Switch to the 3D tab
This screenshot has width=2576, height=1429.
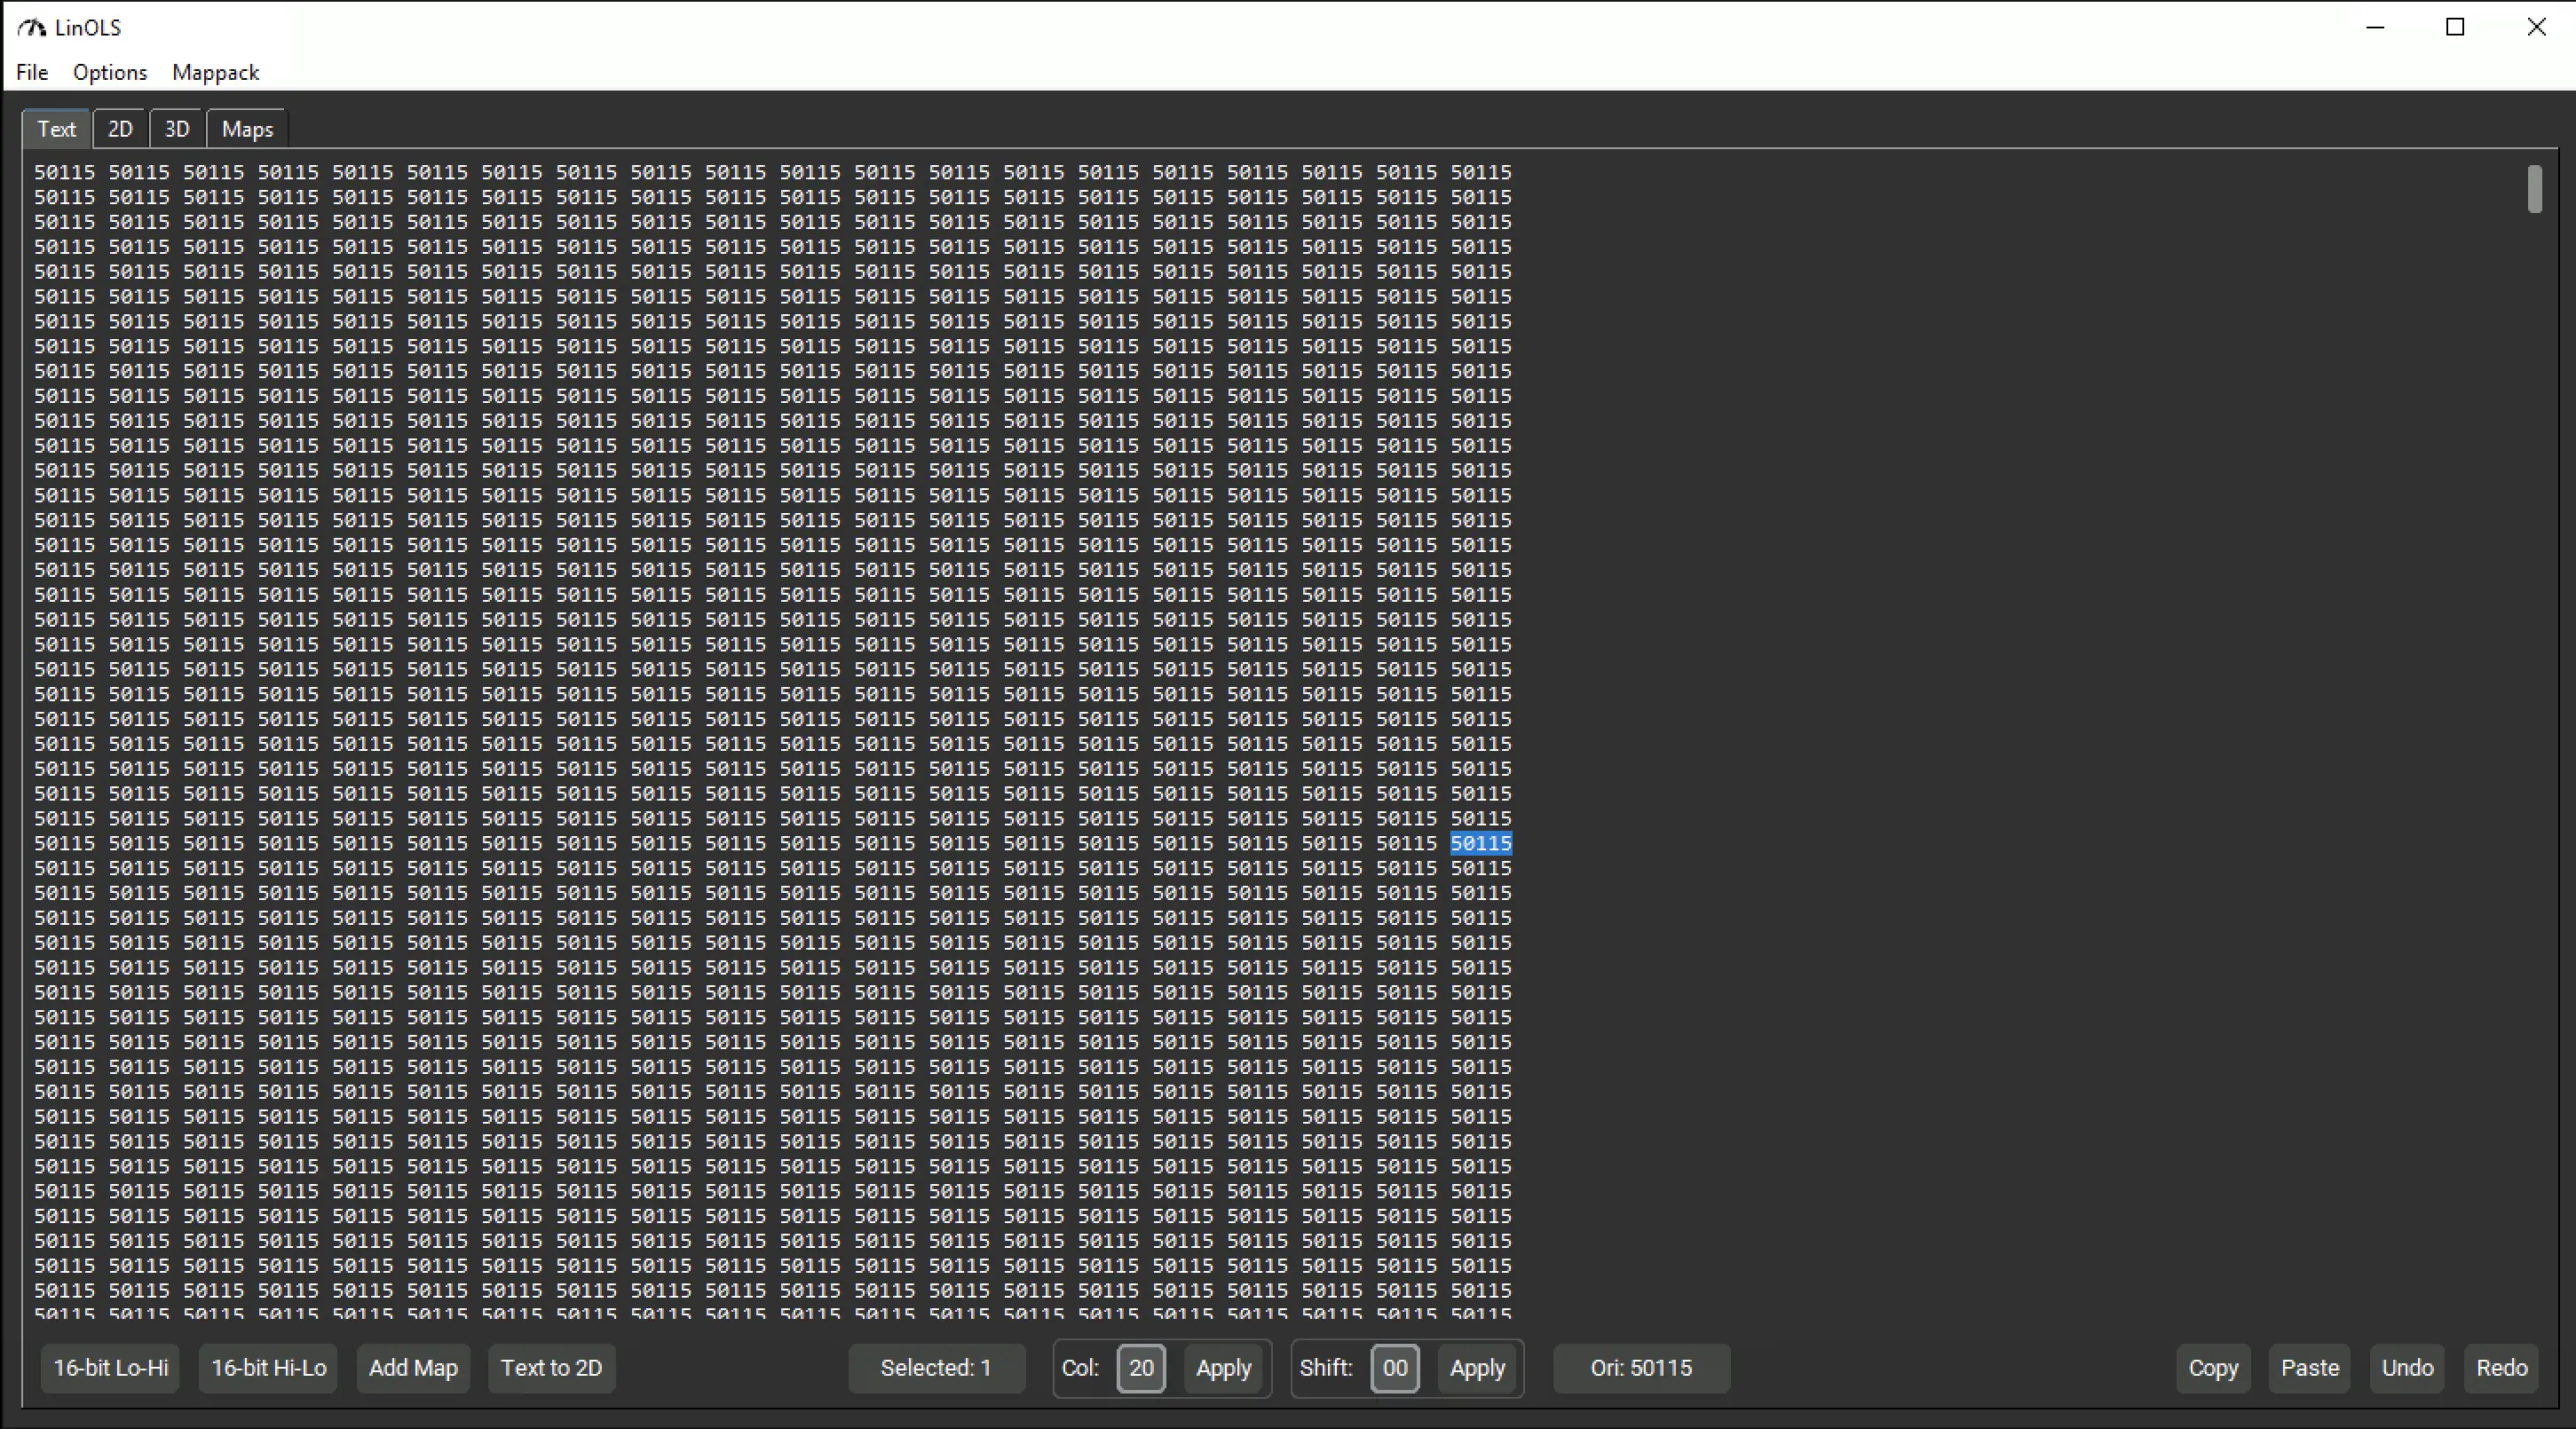click(x=177, y=129)
